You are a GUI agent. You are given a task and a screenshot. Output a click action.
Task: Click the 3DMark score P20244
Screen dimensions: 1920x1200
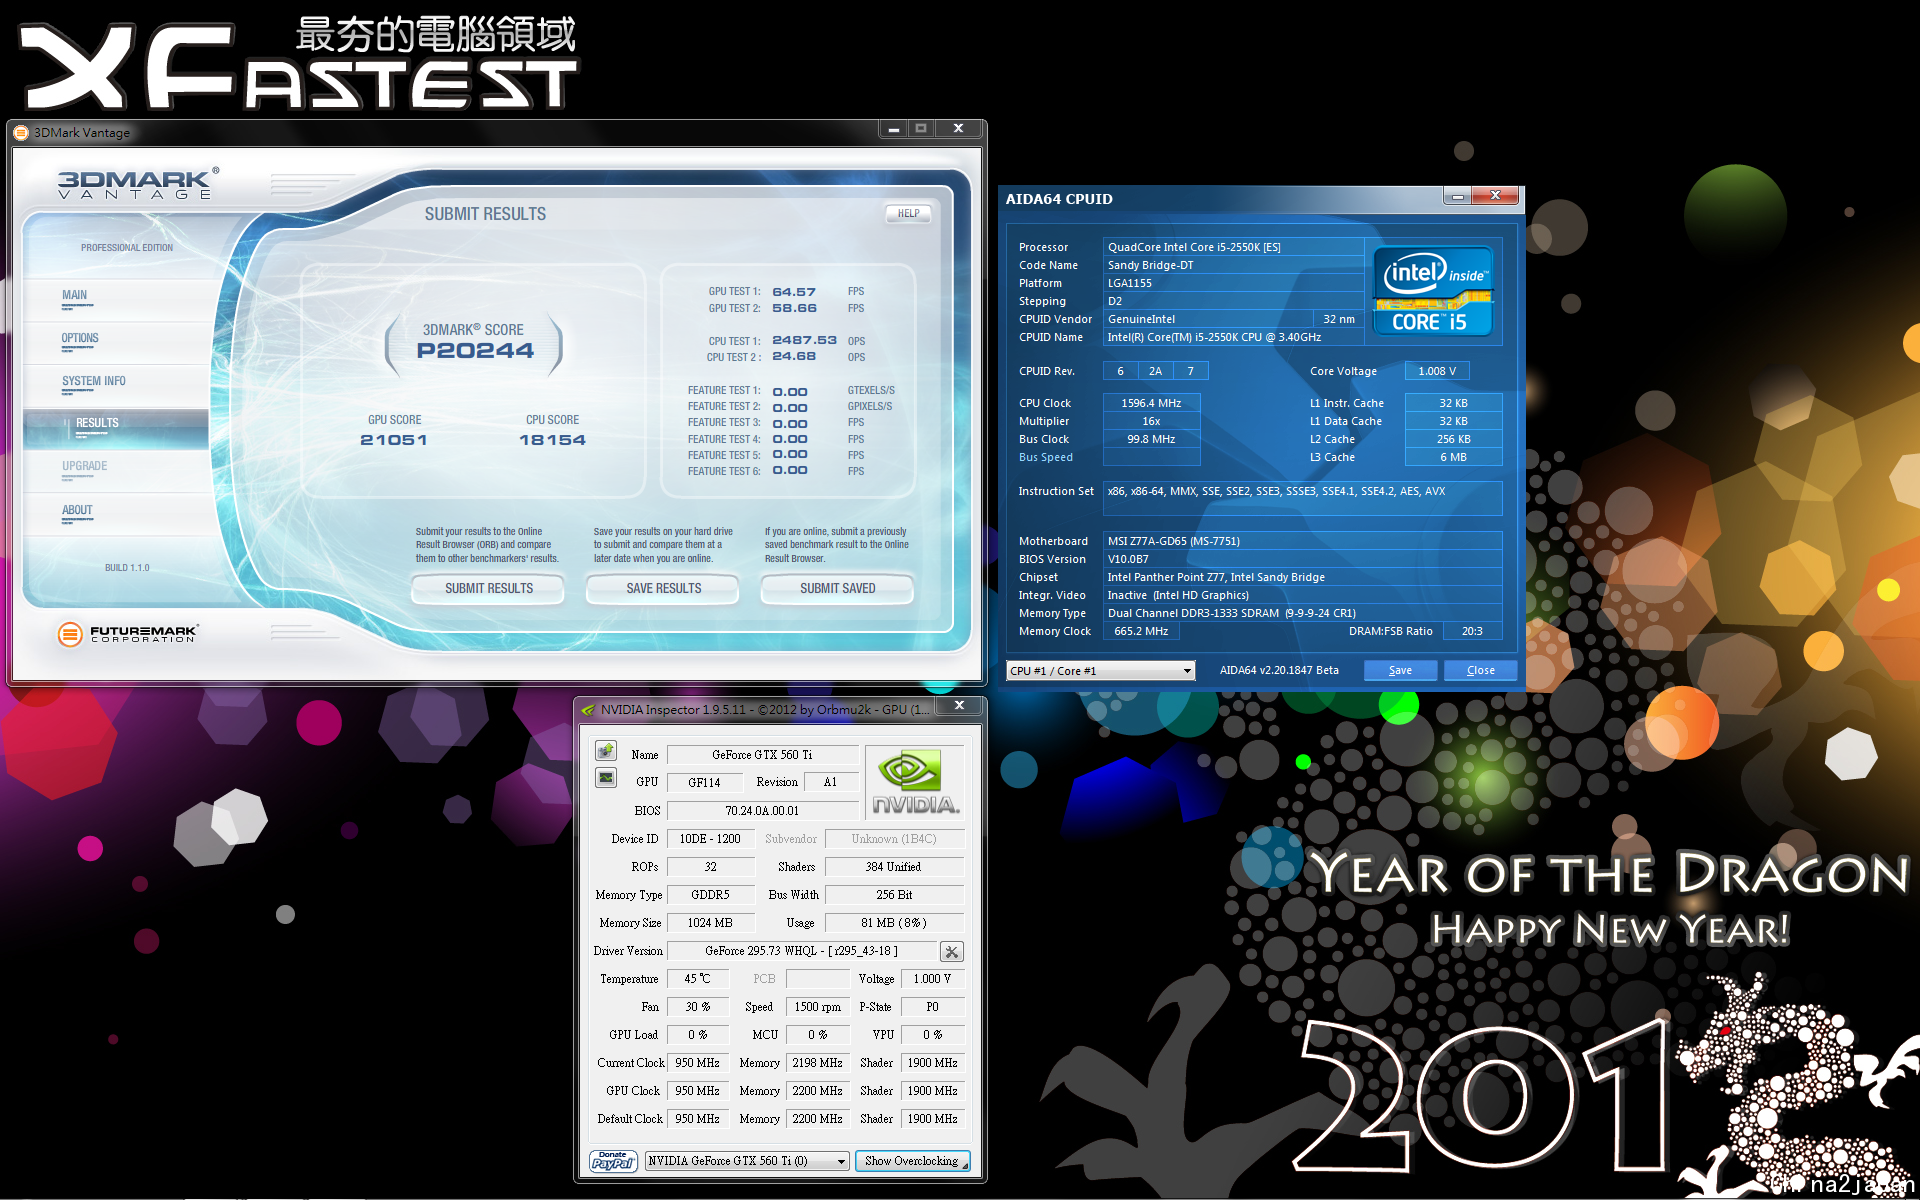(475, 350)
